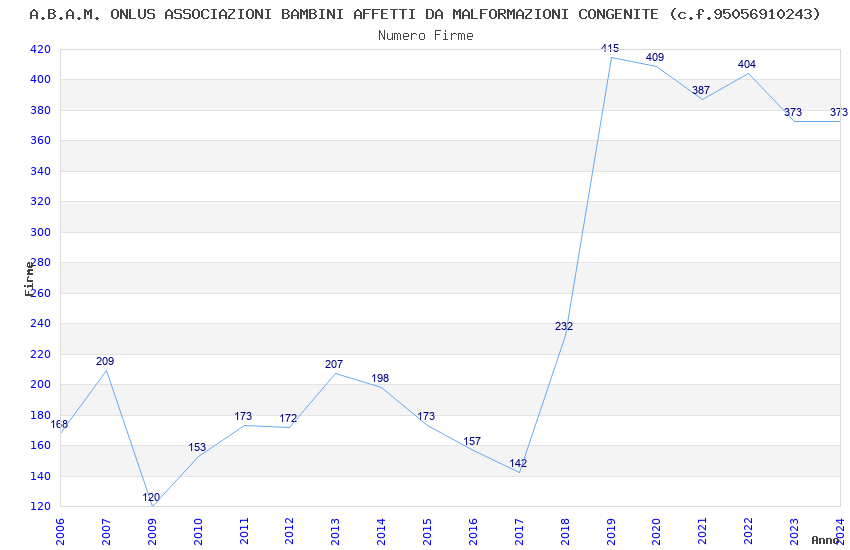Select the 232 data label
The width and height of the screenshot is (850, 550).
click(564, 326)
